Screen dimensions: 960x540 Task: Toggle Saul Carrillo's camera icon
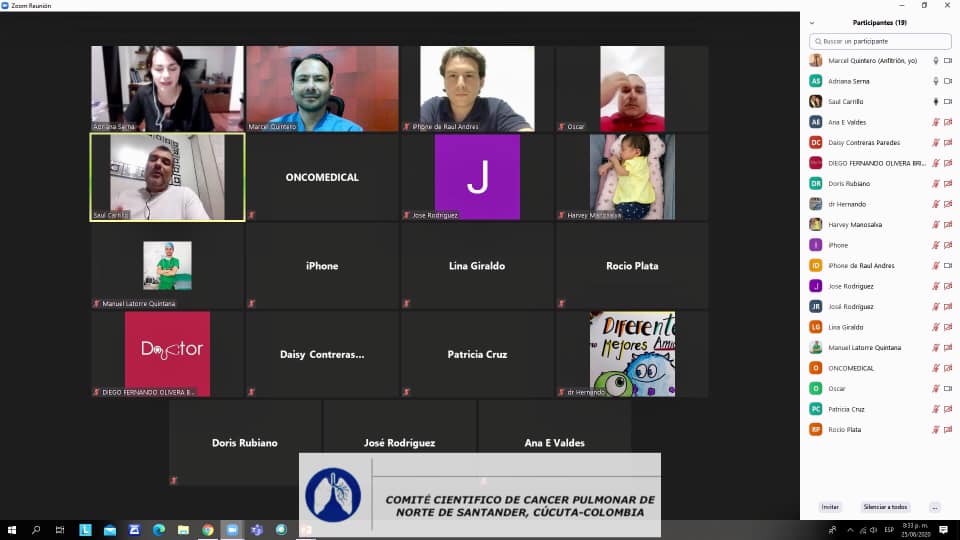948,102
